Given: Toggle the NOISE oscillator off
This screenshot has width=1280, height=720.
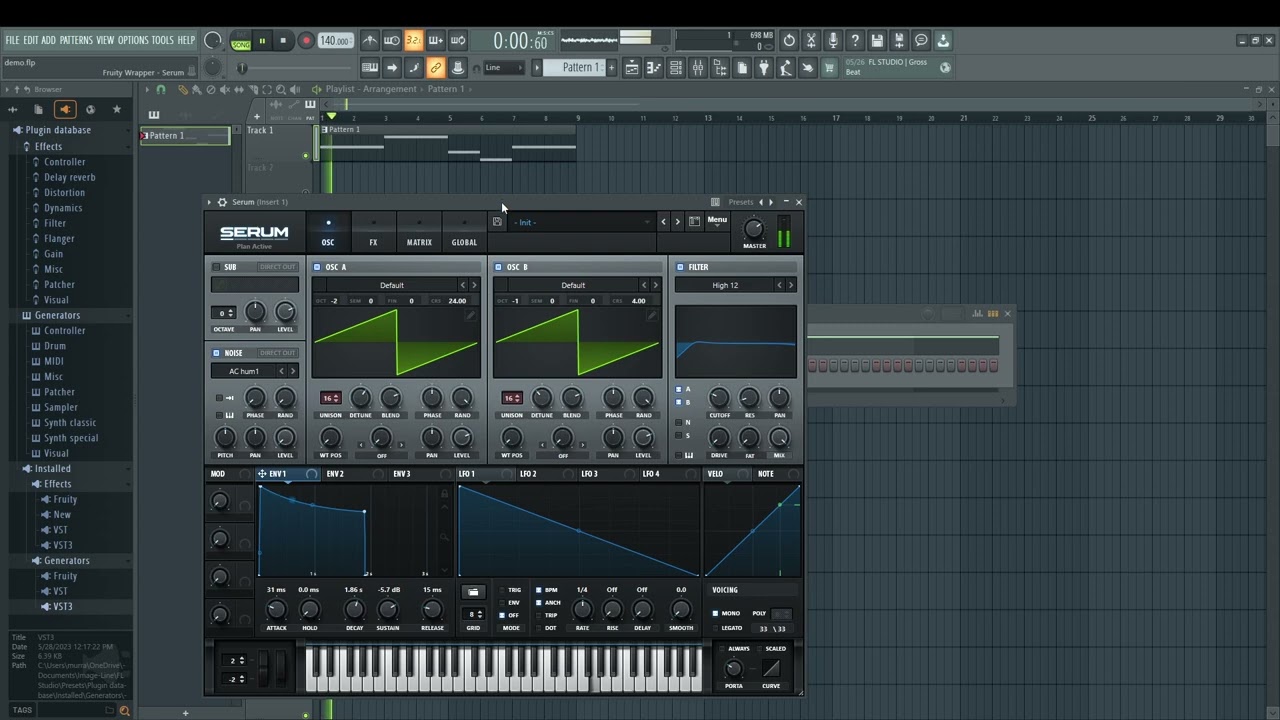Looking at the screenshot, I should pyautogui.click(x=216, y=353).
